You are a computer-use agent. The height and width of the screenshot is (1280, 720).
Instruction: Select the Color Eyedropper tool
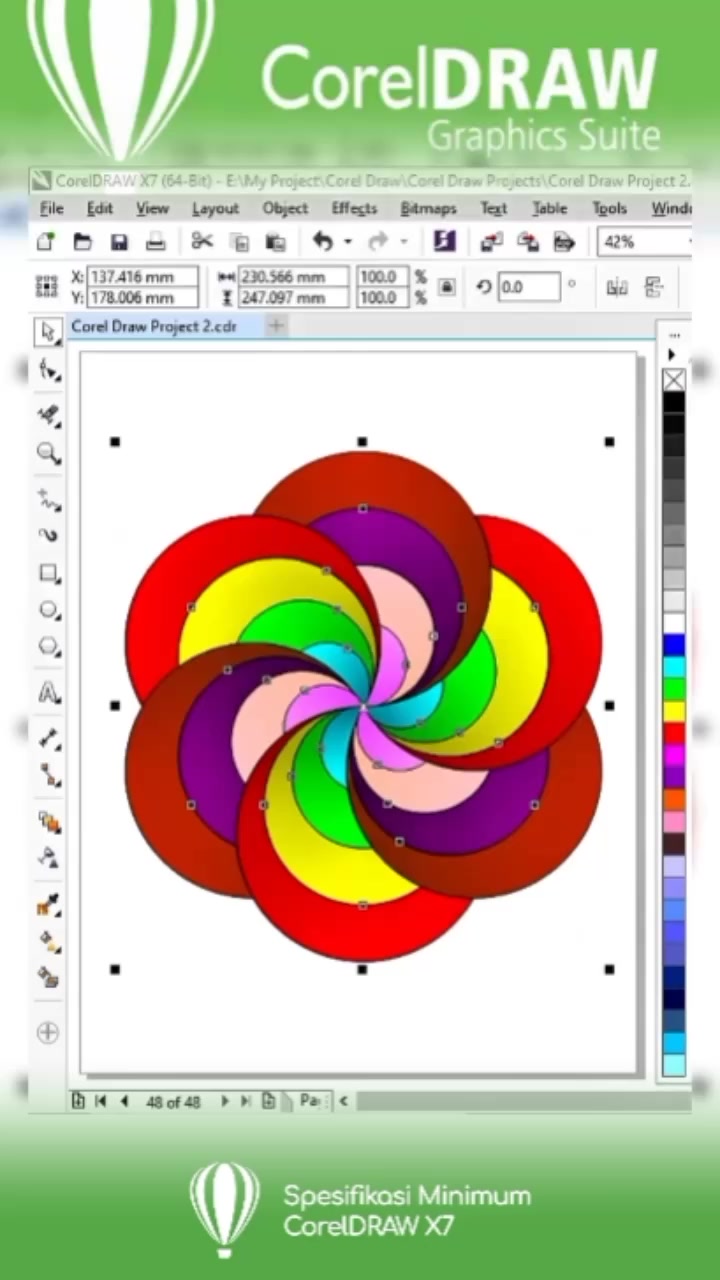(x=48, y=905)
